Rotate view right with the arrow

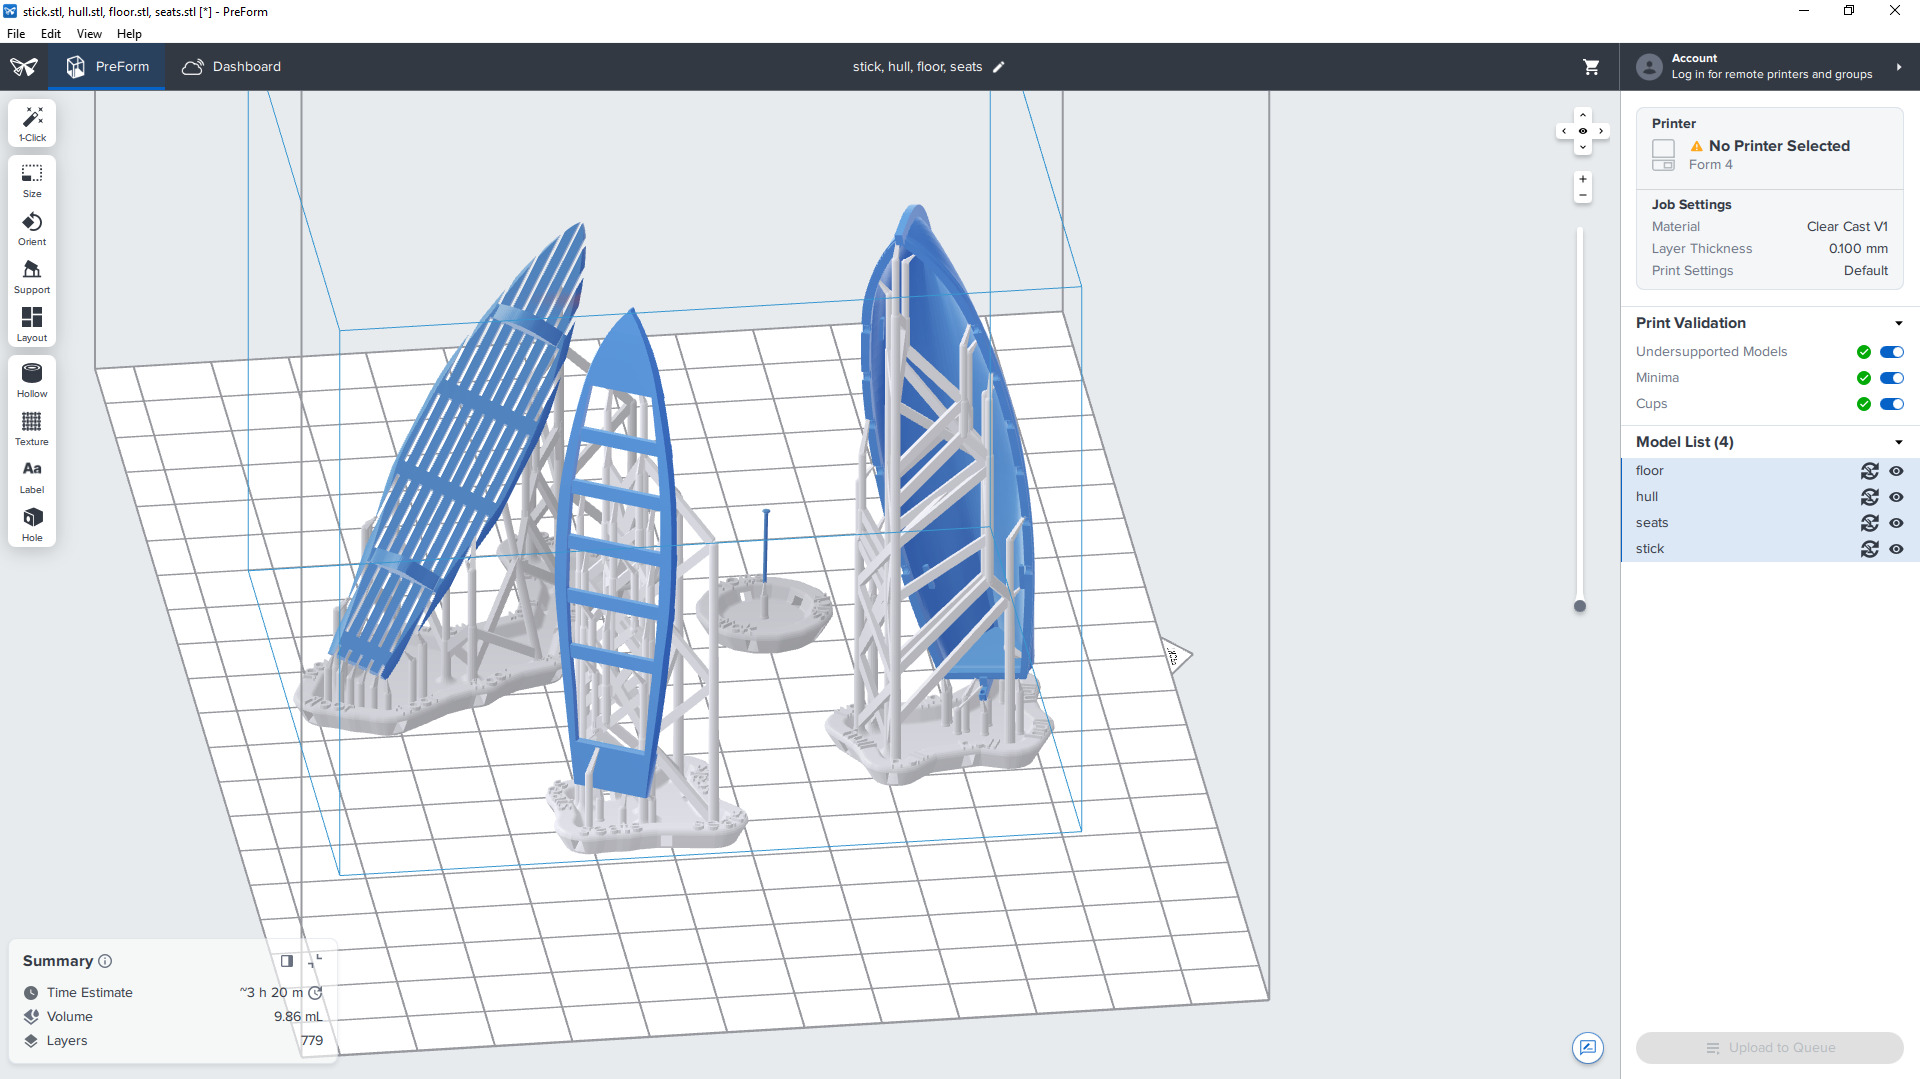click(x=1601, y=131)
